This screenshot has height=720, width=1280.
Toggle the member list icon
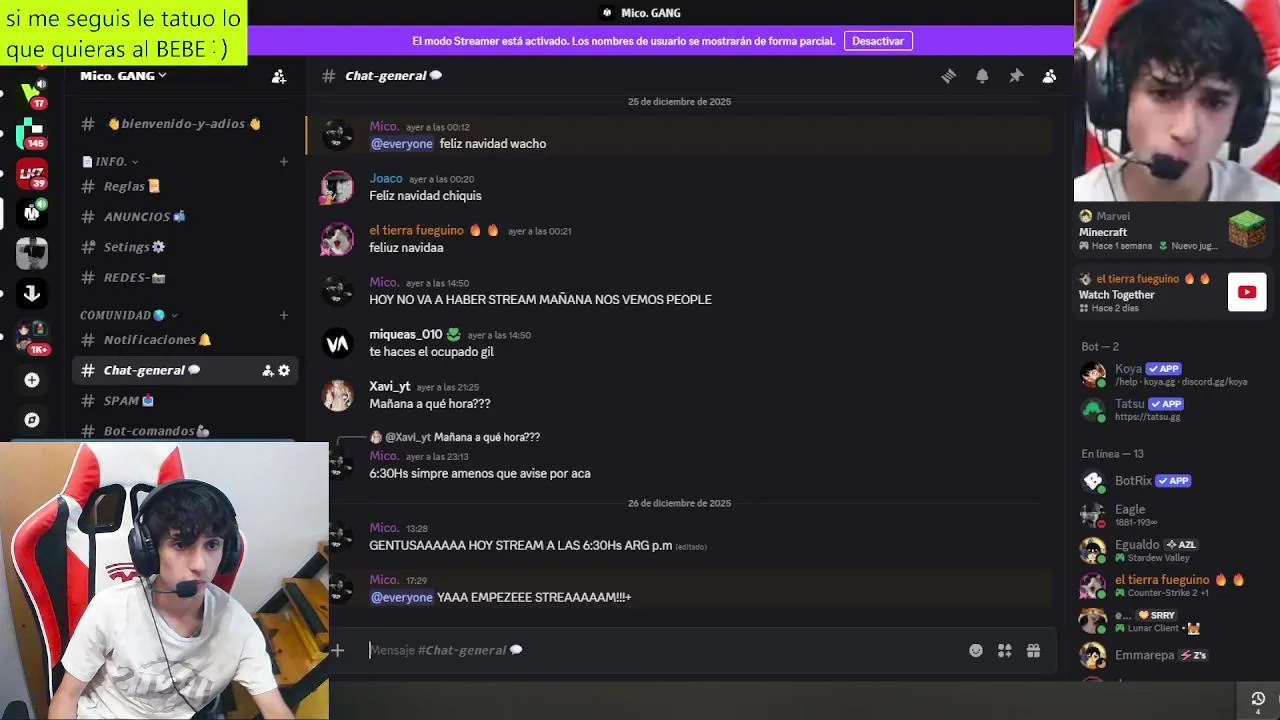pyautogui.click(x=1049, y=76)
